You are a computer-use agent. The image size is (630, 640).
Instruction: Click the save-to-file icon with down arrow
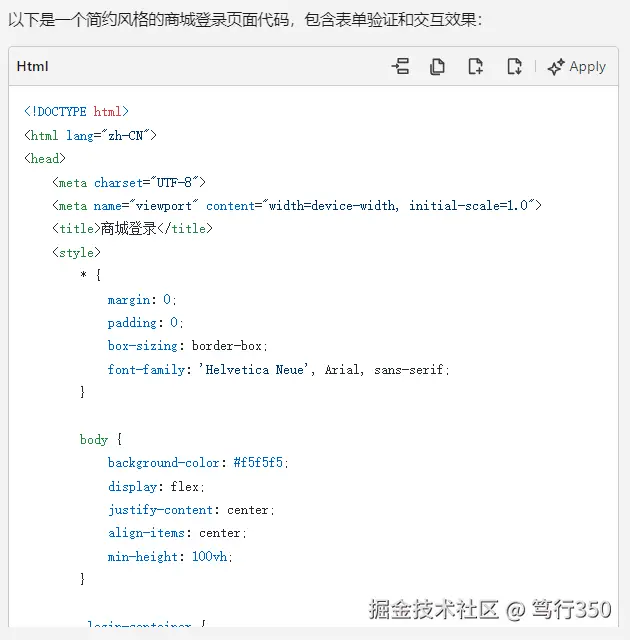click(x=514, y=66)
